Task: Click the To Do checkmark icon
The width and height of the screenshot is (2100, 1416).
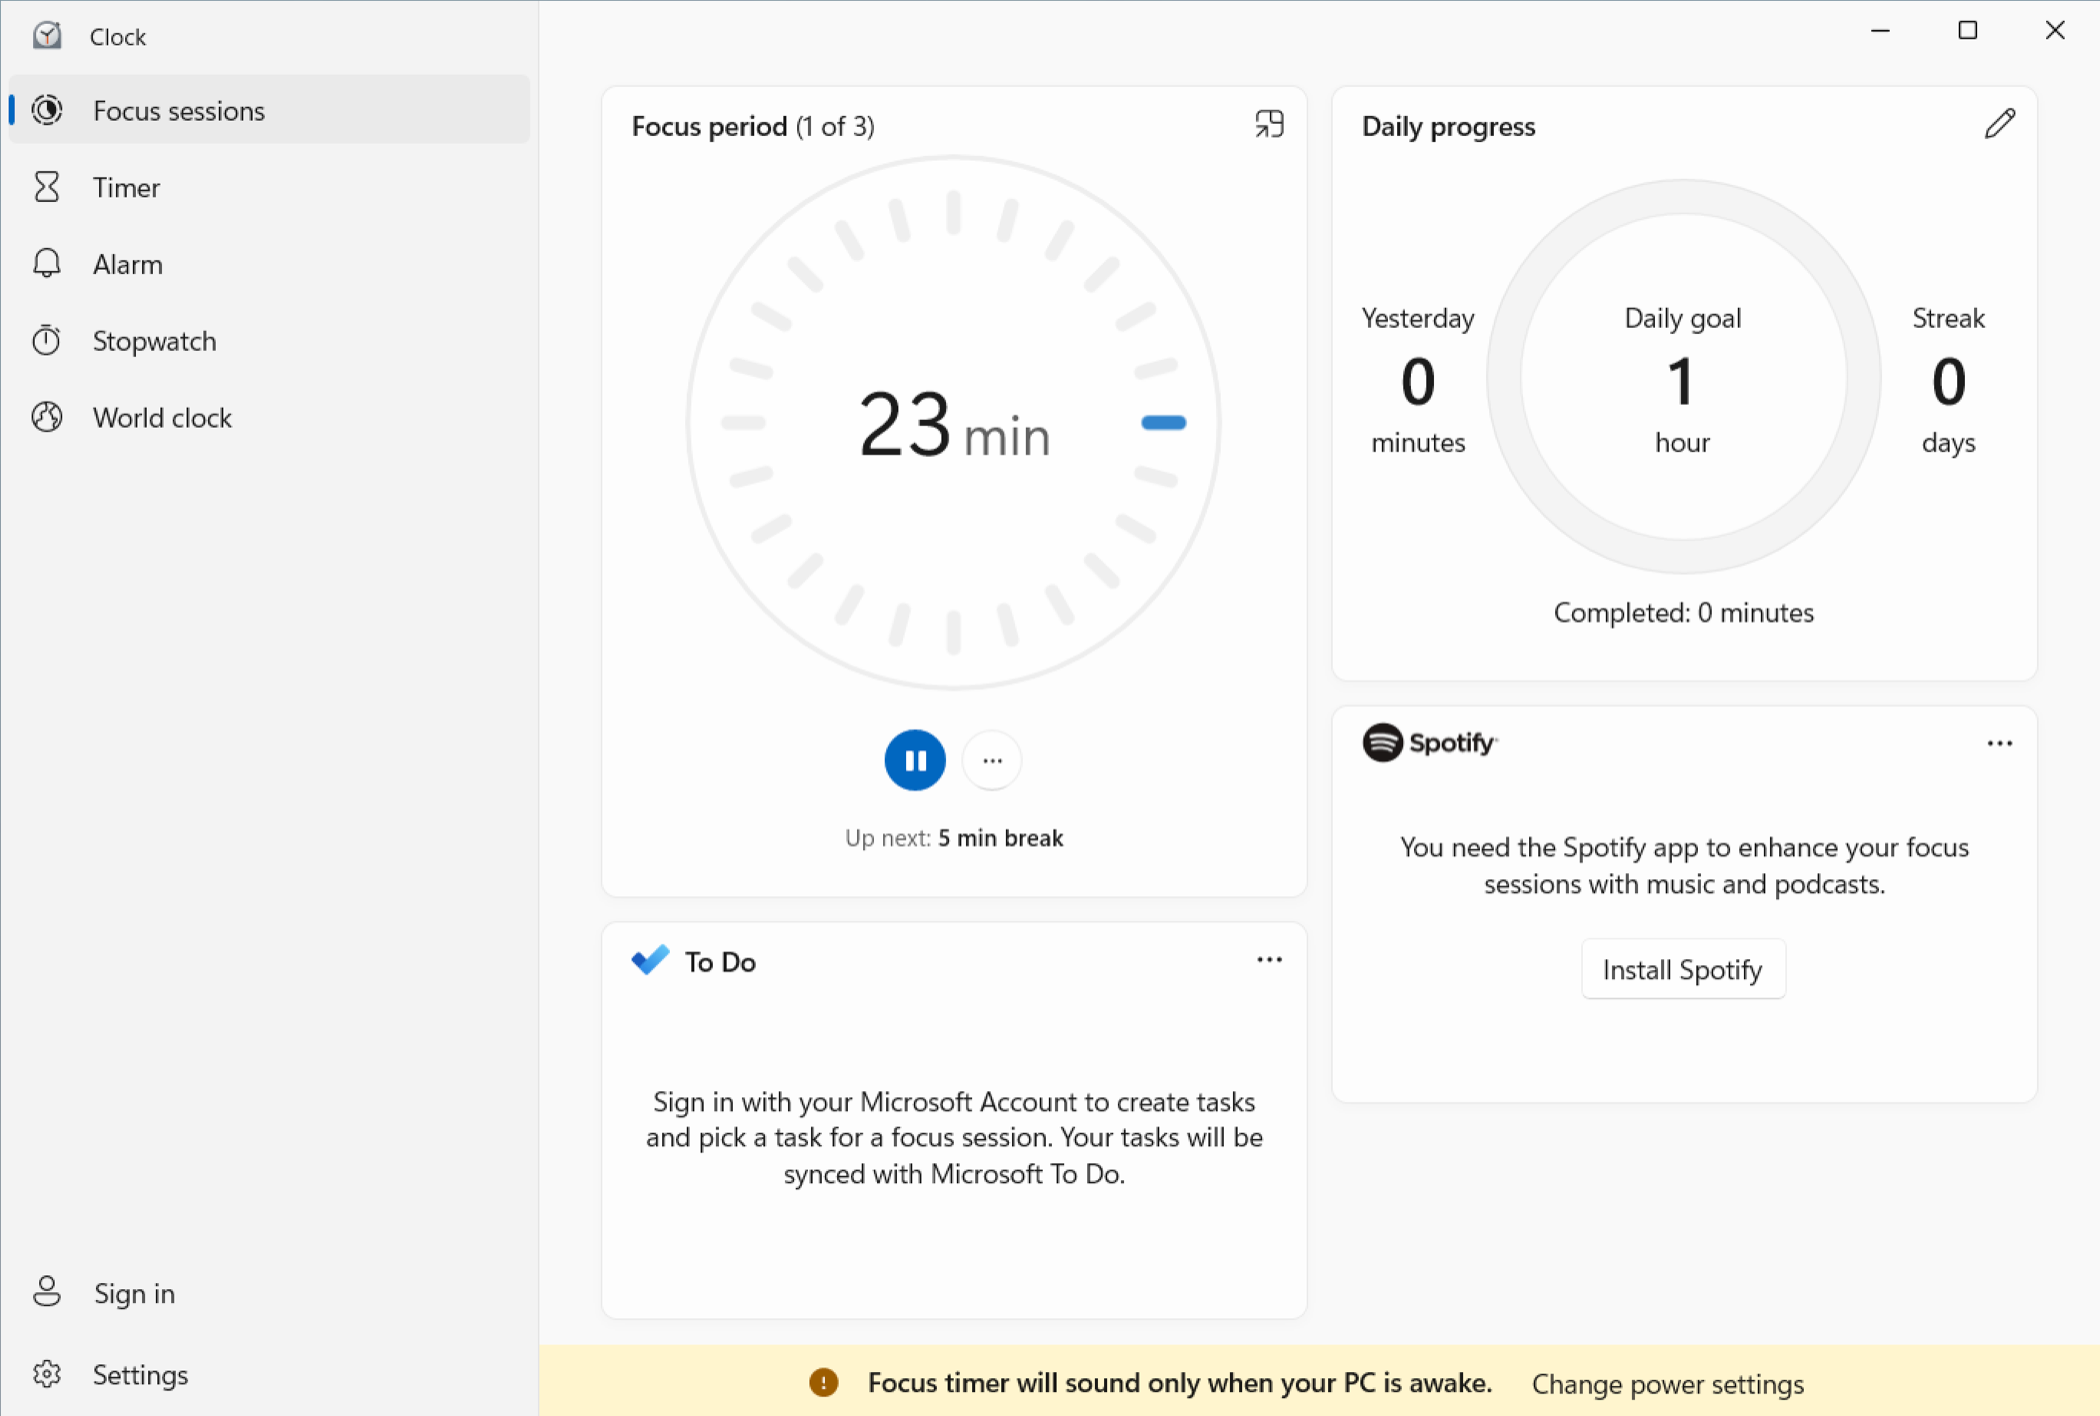Action: pyautogui.click(x=650, y=960)
